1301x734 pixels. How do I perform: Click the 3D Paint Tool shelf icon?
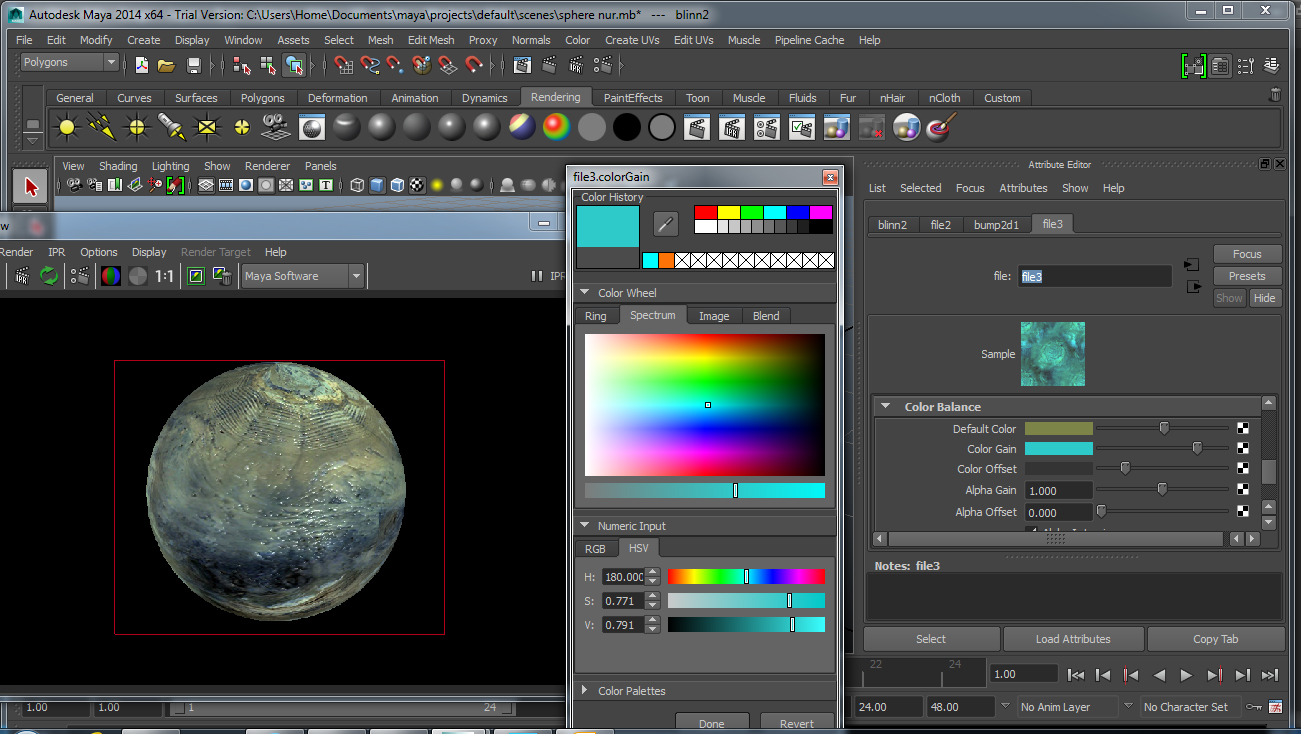940,127
